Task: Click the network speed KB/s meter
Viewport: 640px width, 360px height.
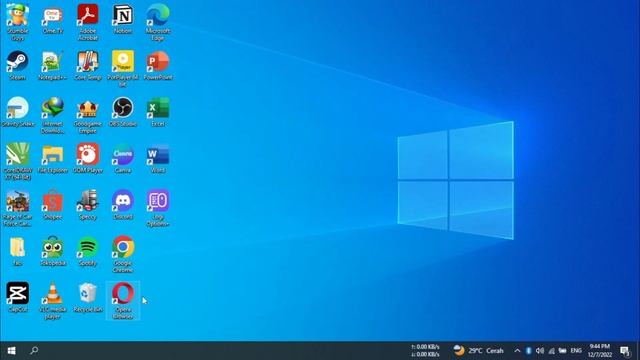Action: pyautogui.click(x=425, y=351)
